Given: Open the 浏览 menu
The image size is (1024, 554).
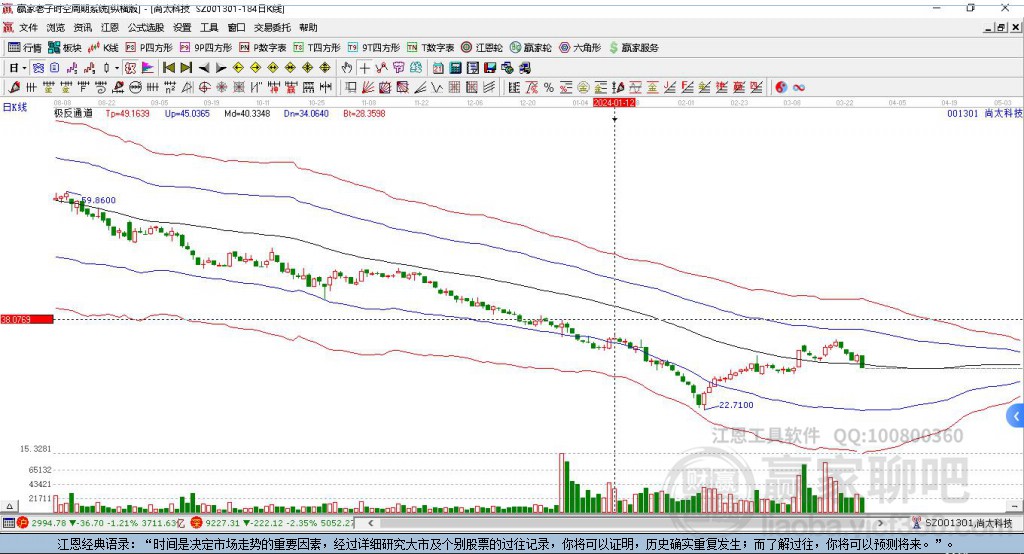Looking at the screenshot, I should tap(56, 27).
